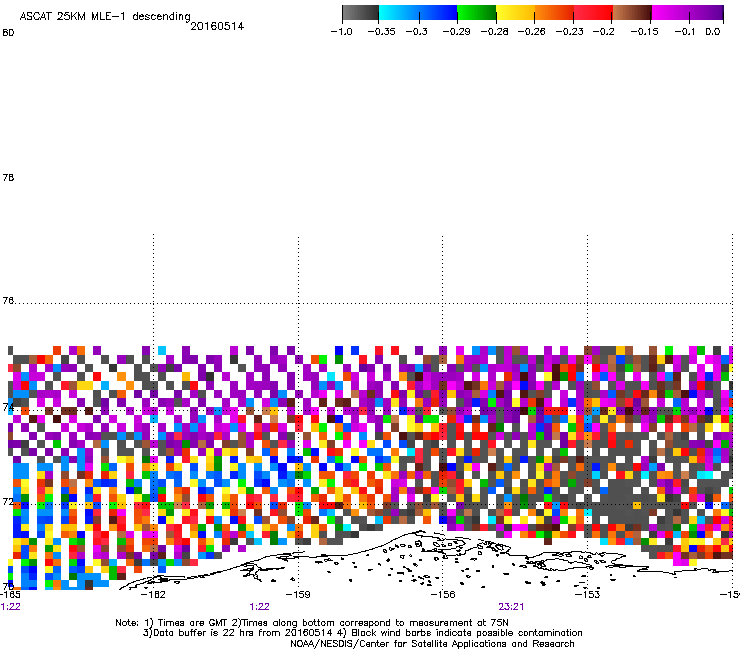Click the colorbar value -0.35
The width and height of the screenshot is (740, 650).
click(381, 32)
